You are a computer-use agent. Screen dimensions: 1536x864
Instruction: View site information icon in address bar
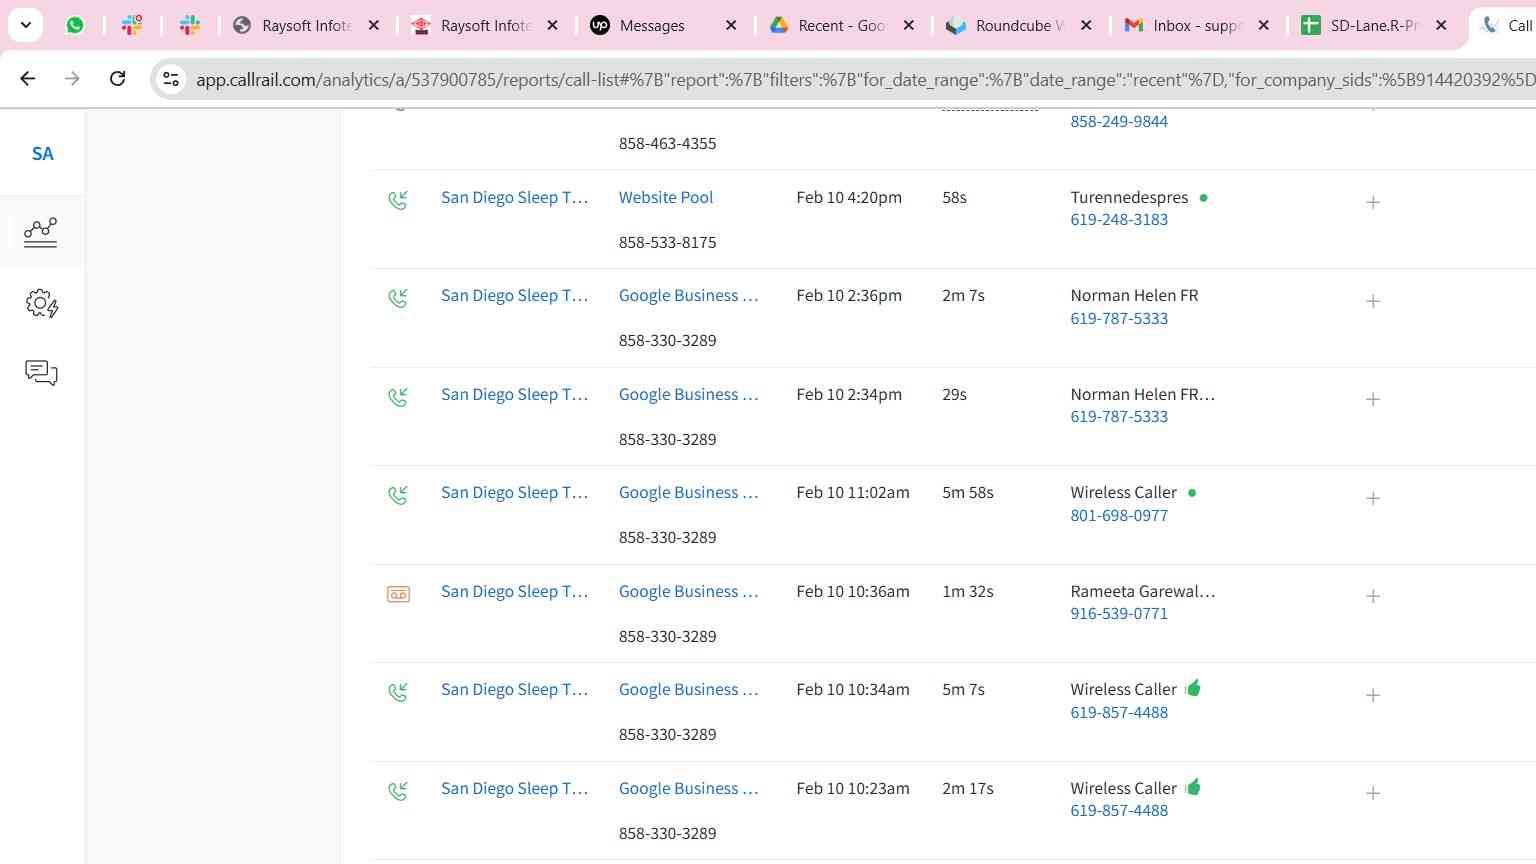coord(171,79)
